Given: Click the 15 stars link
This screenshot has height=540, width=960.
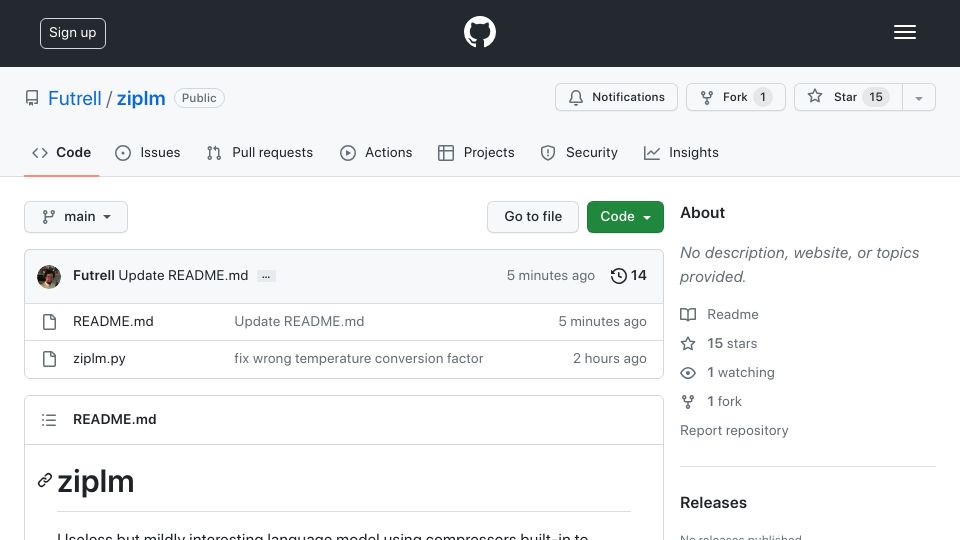Looking at the screenshot, I should tap(732, 343).
